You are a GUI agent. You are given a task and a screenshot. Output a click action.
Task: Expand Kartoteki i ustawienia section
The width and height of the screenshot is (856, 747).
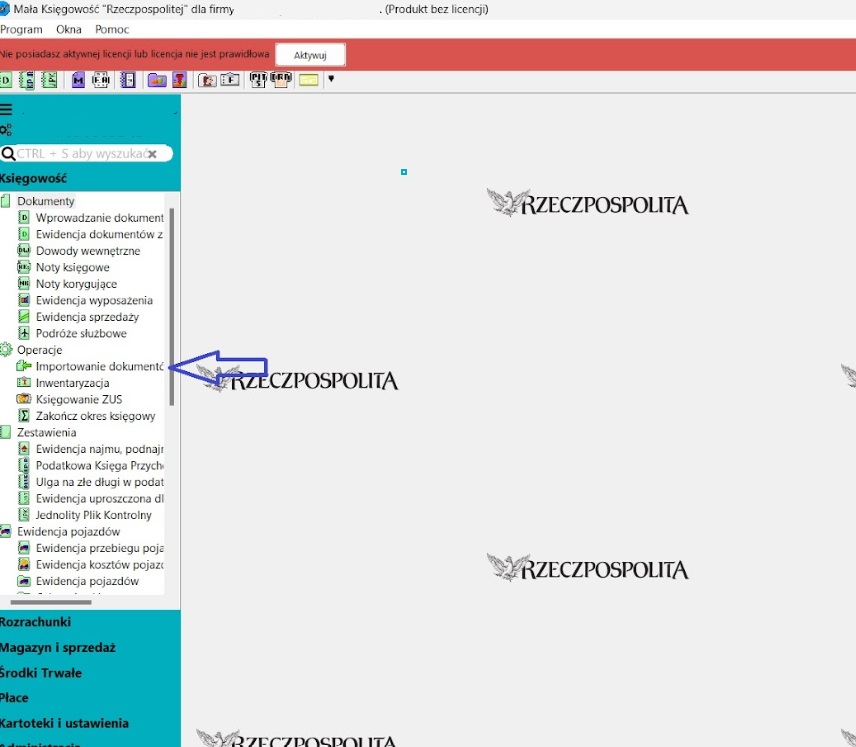click(64, 724)
